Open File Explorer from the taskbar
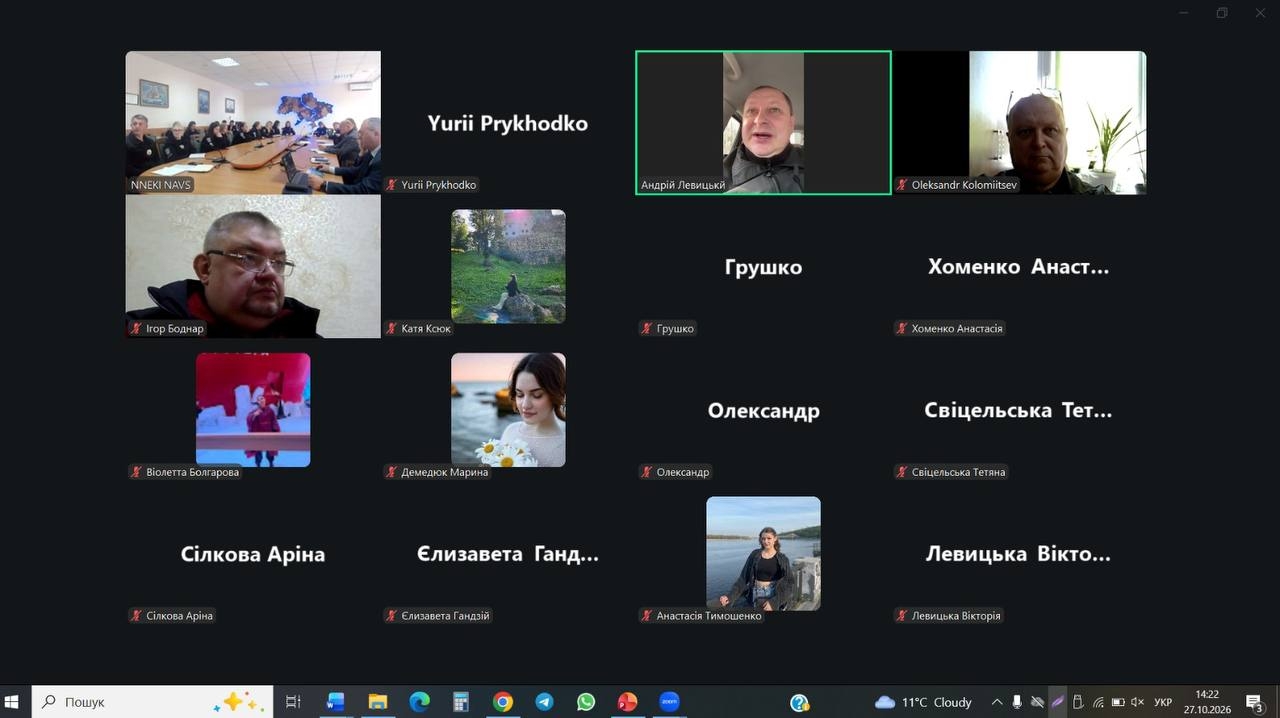This screenshot has width=1280, height=718. (x=377, y=702)
